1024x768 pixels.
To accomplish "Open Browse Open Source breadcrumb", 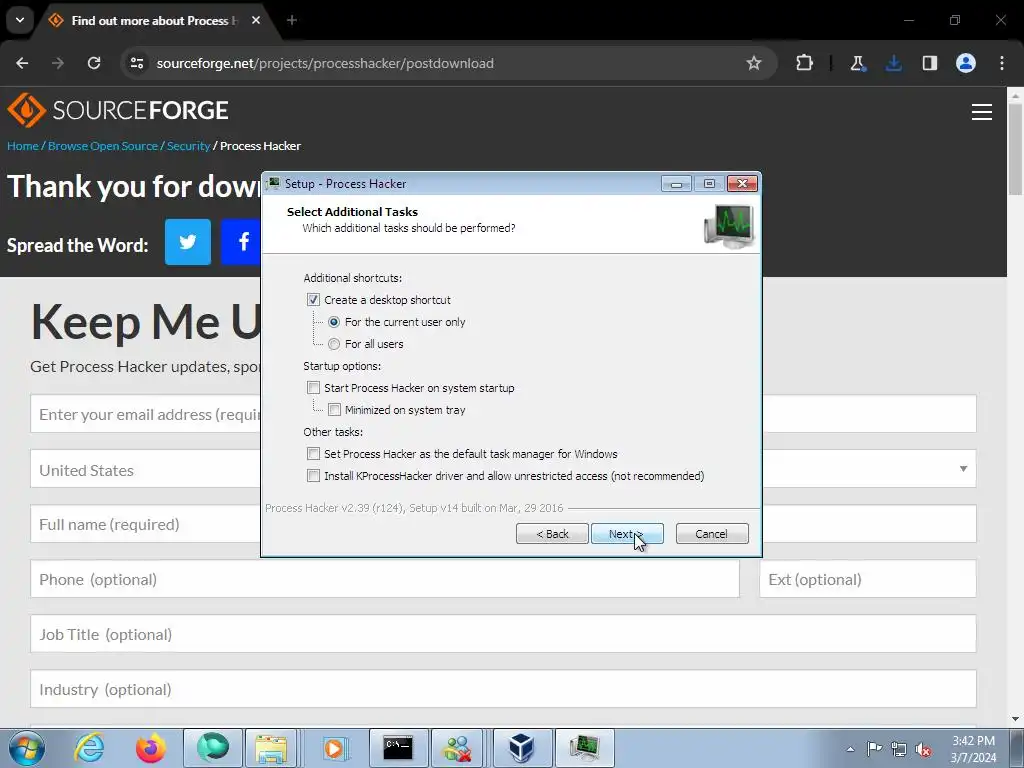I will [x=103, y=146].
